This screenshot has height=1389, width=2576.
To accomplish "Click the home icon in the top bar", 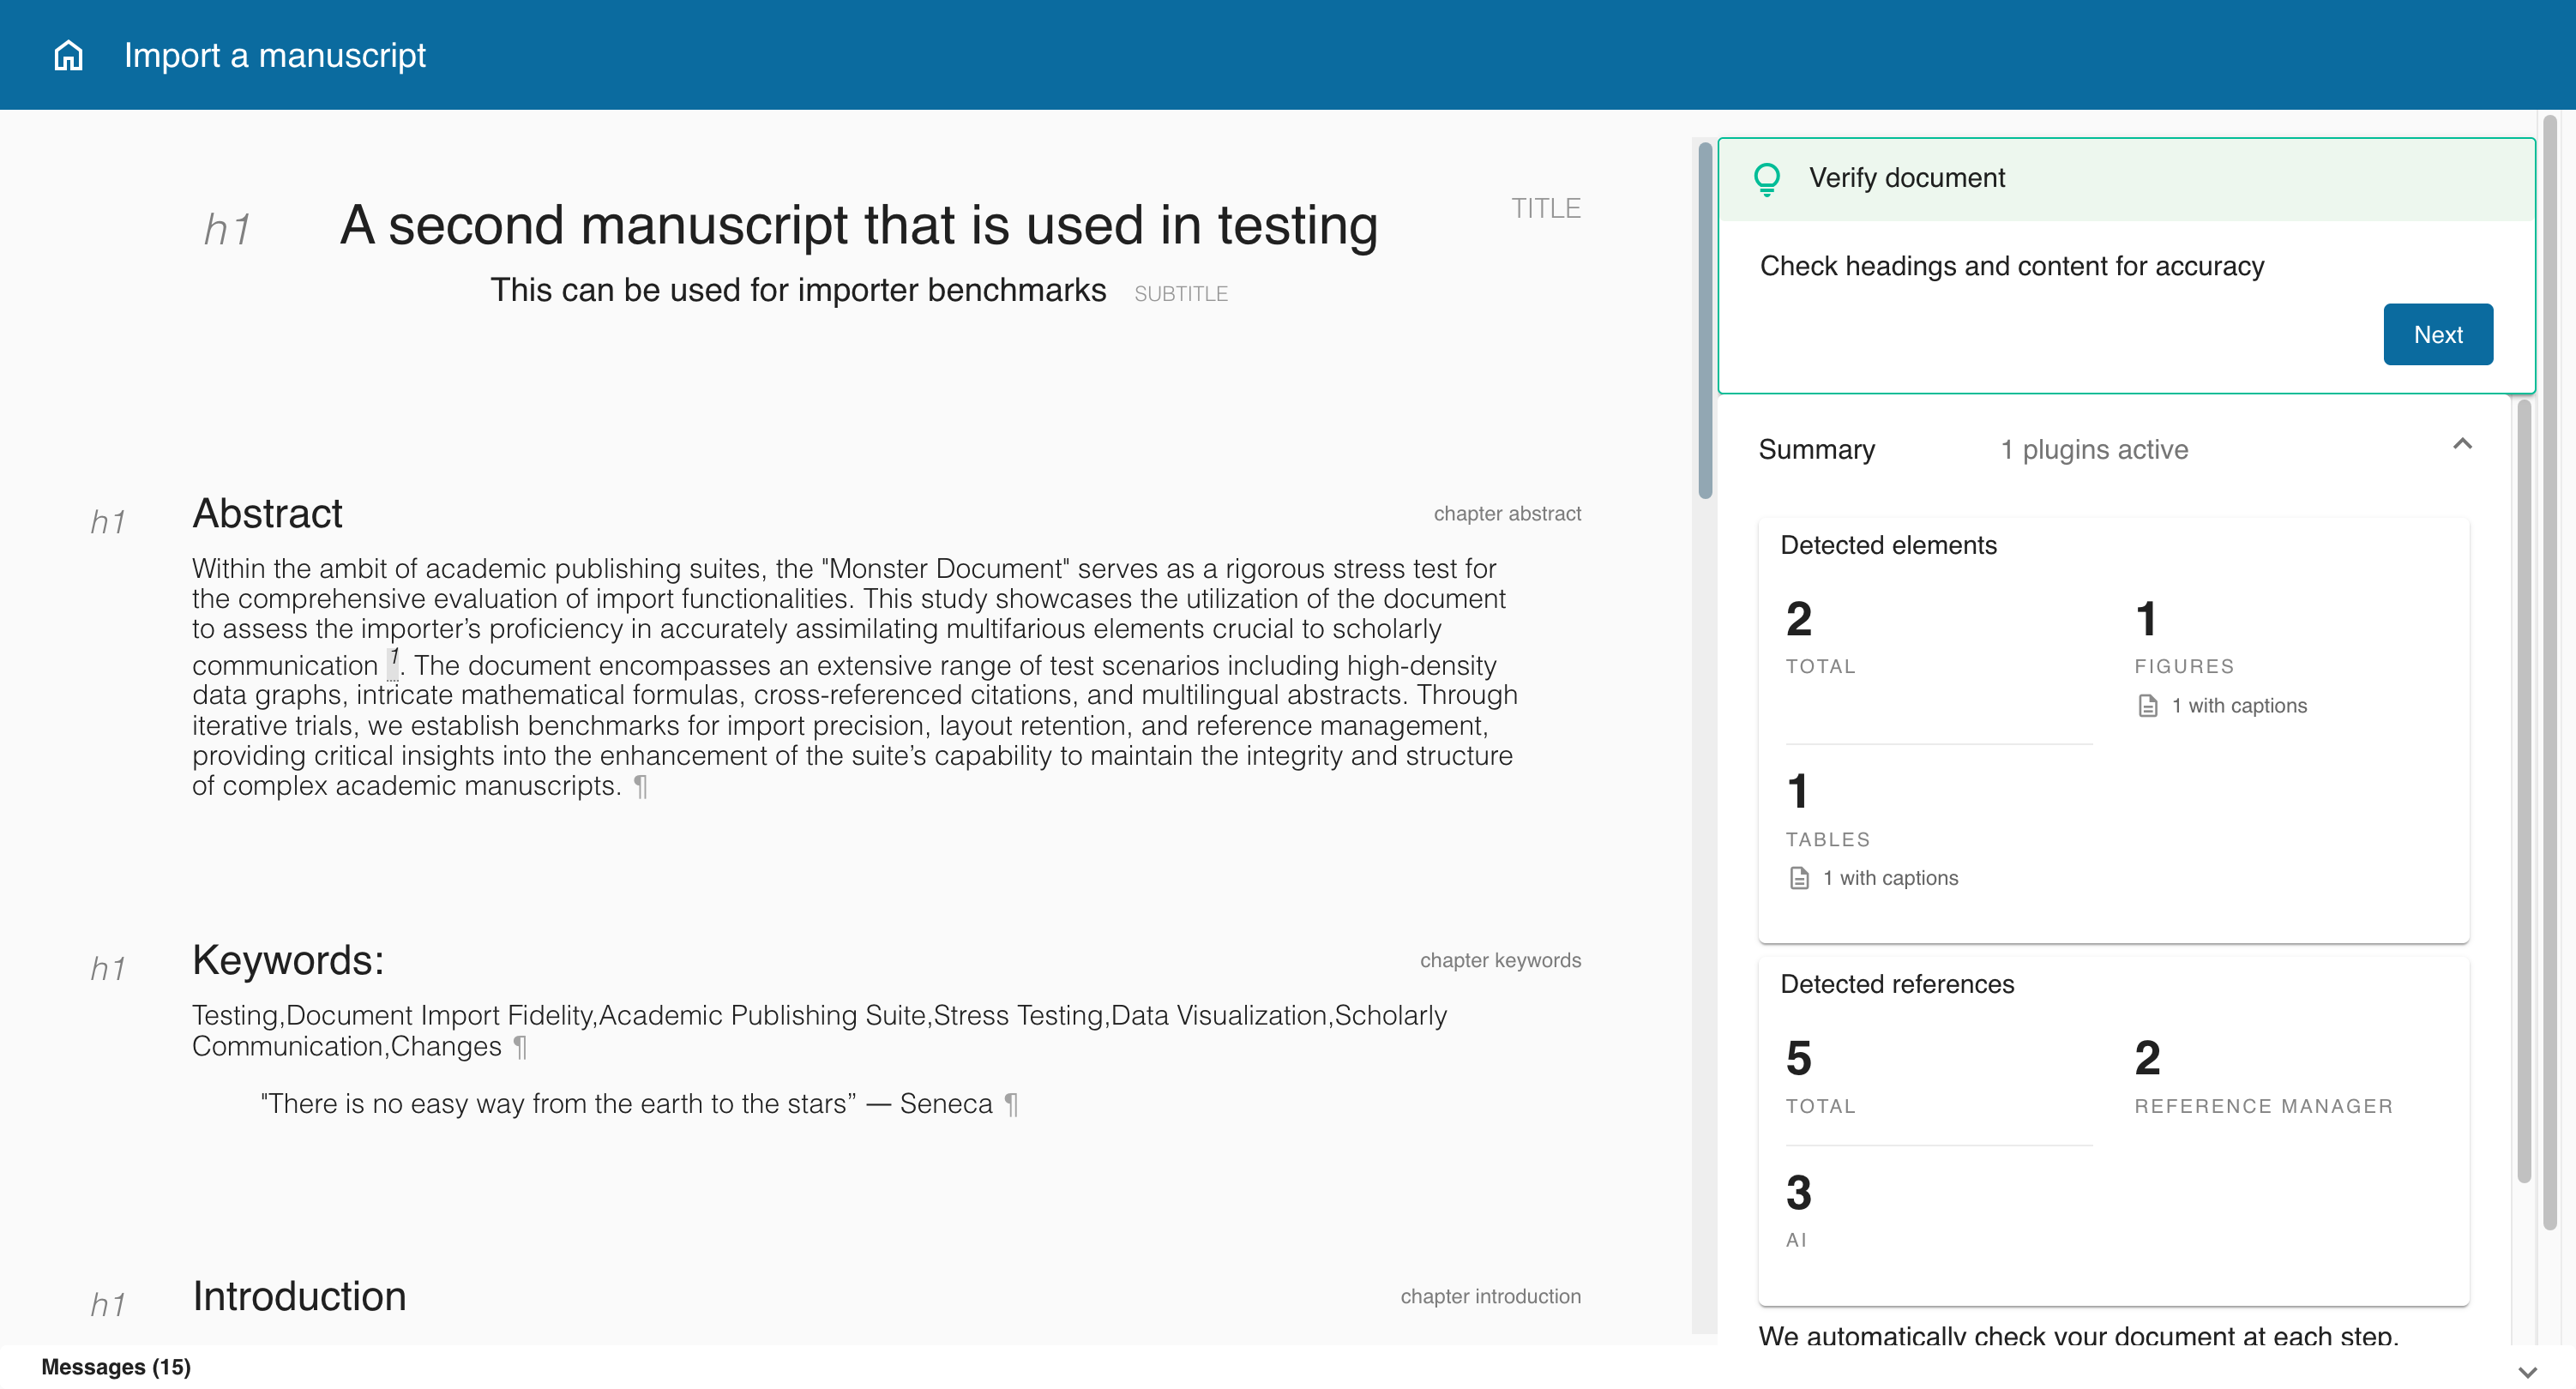I will pos(67,55).
